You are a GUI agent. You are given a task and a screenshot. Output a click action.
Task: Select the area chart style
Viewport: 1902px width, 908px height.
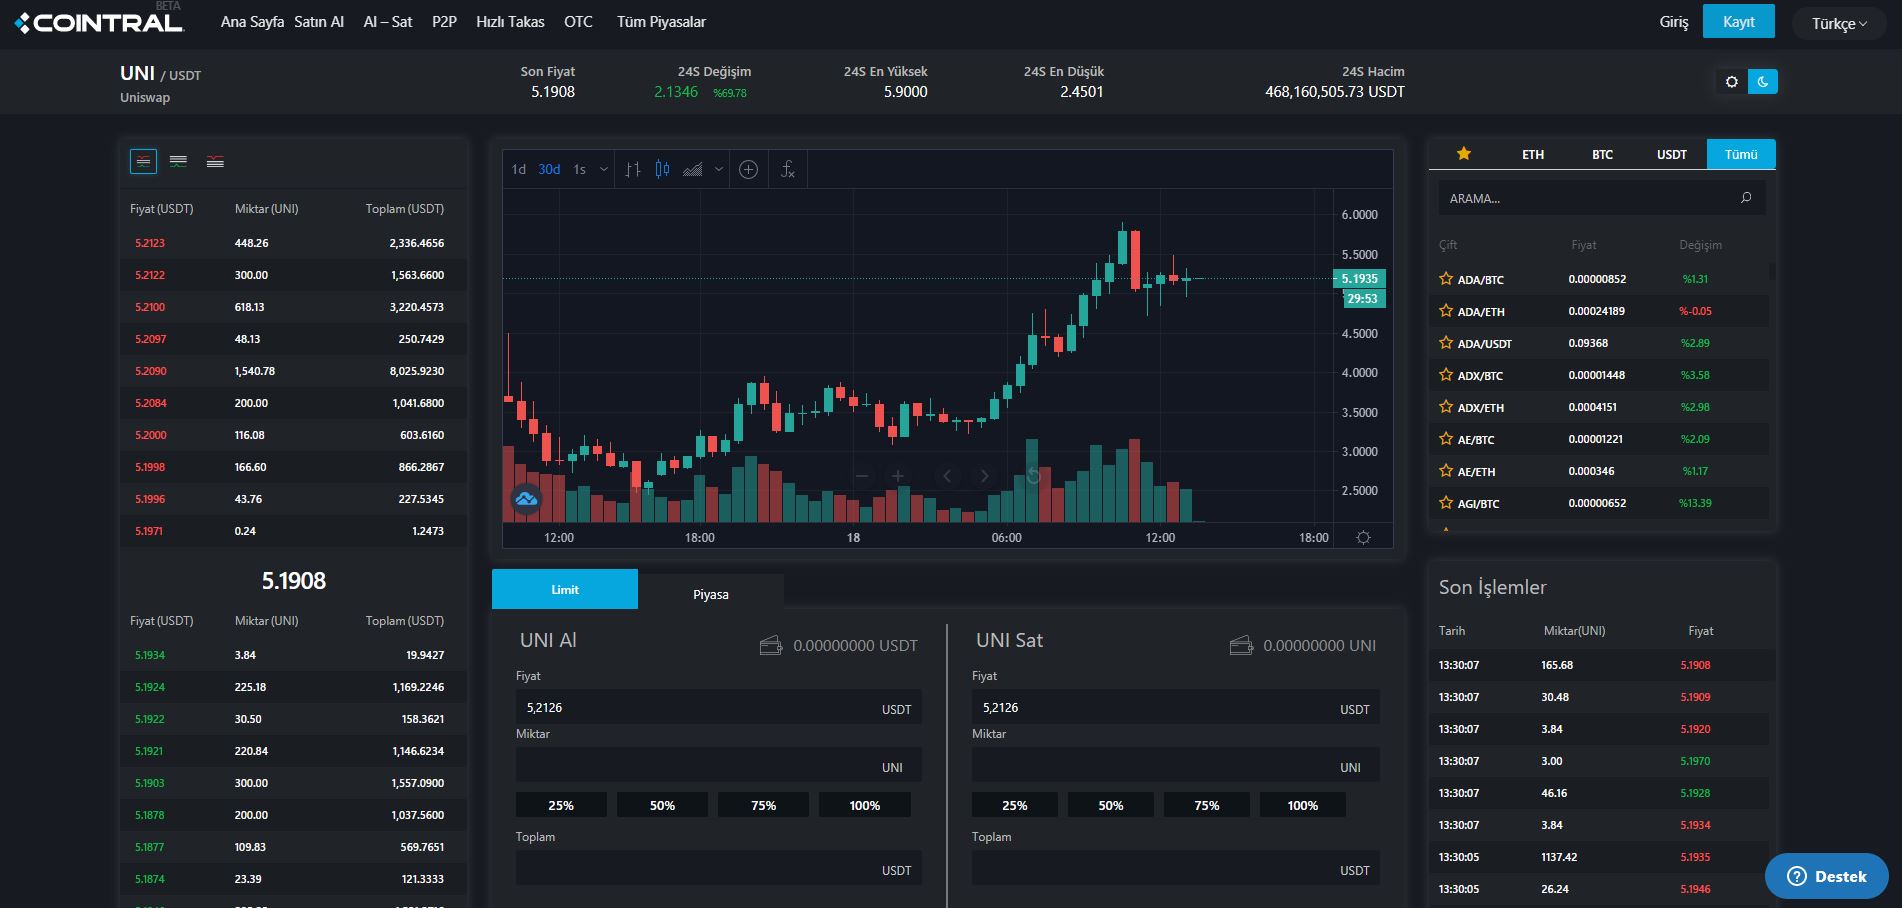tap(692, 169)
